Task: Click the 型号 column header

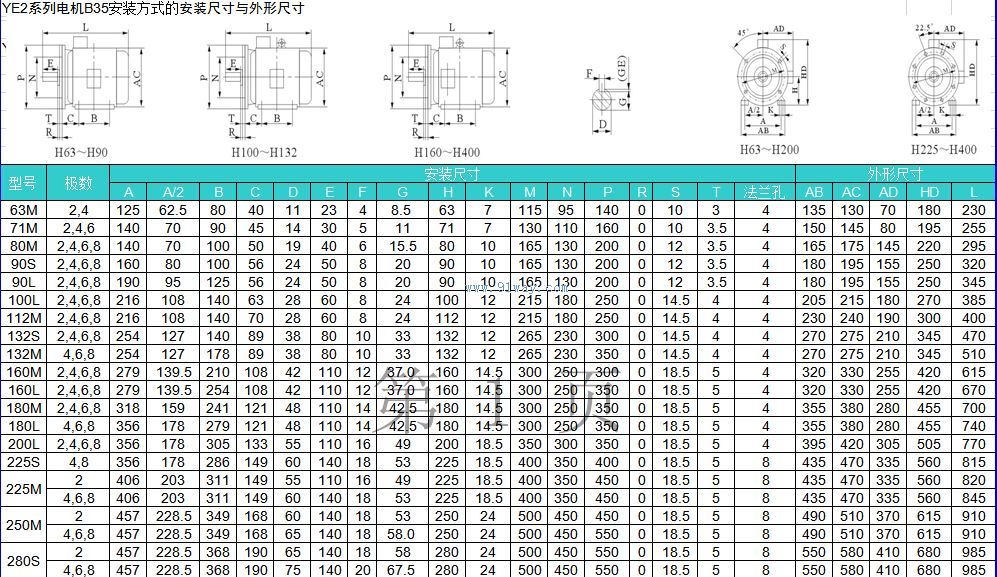Action: point(23,183)
